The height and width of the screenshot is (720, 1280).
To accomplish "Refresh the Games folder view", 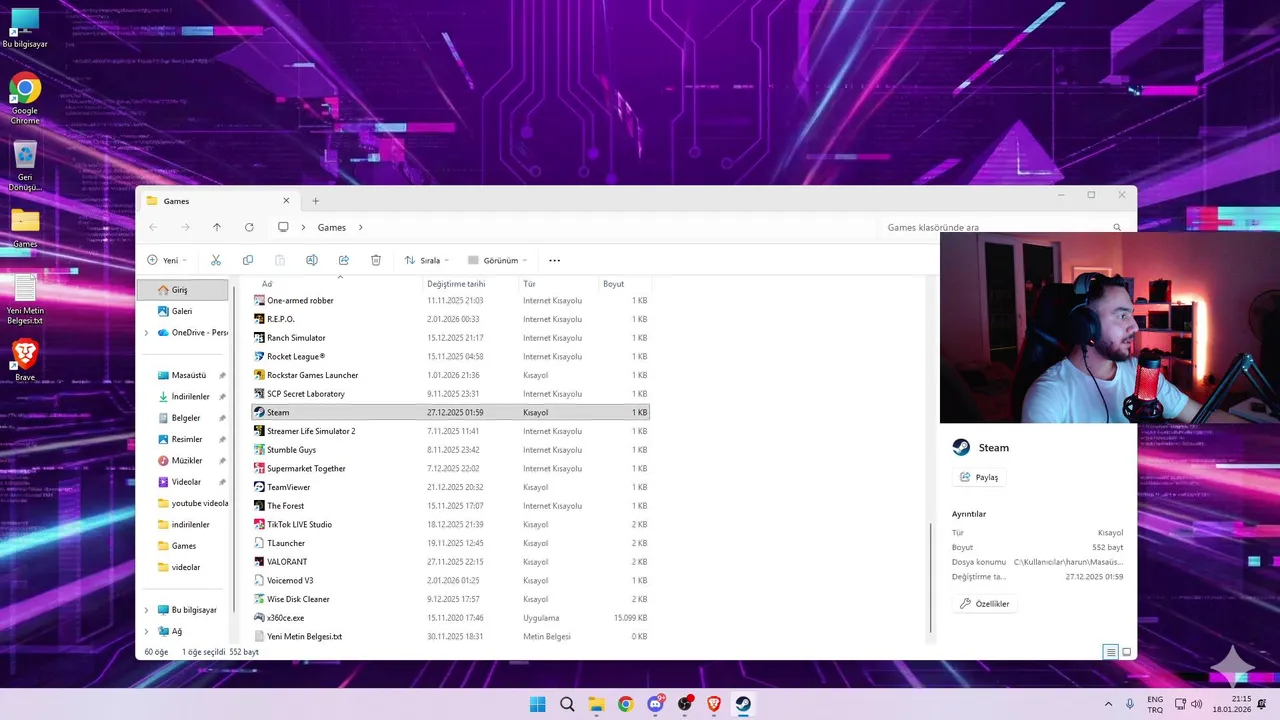I will click(249, 227).
